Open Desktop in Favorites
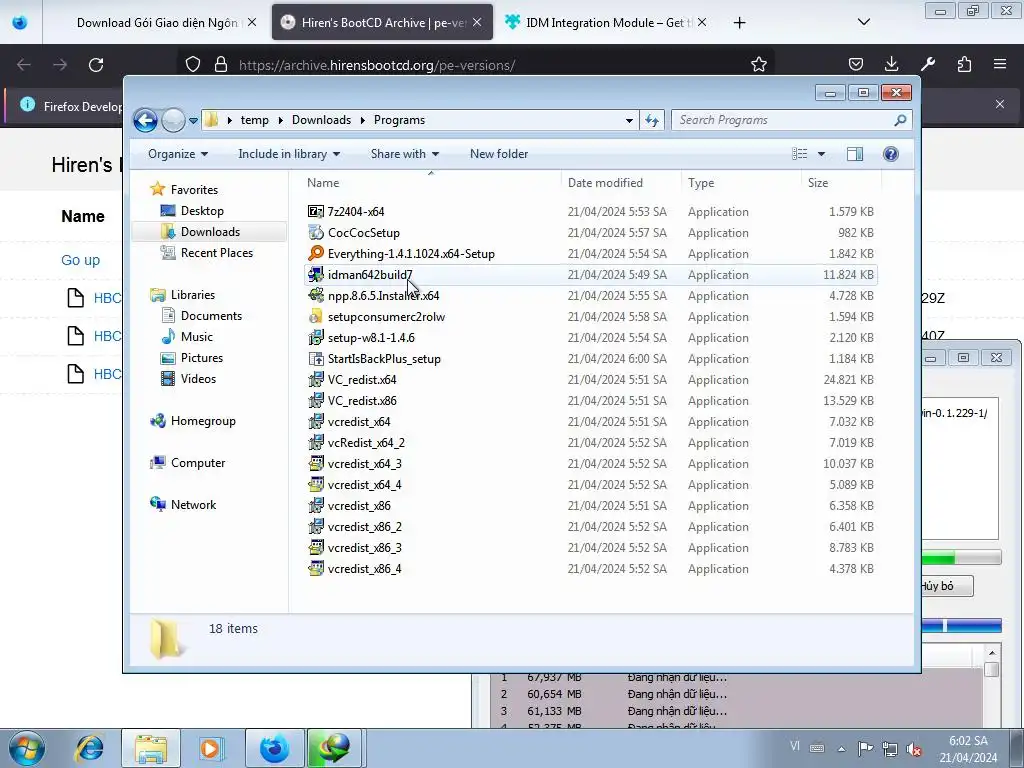1024x768 pixels. coord(202,211)
